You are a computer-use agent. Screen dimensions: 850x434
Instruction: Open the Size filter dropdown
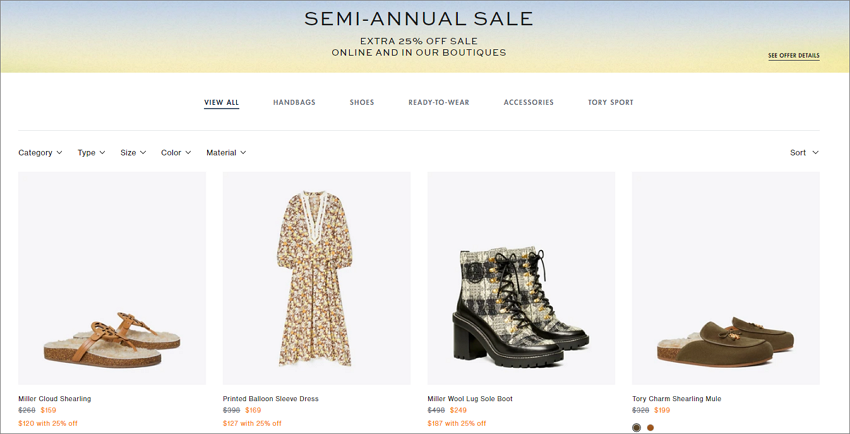pyautogui.click(x=133, y=153)
